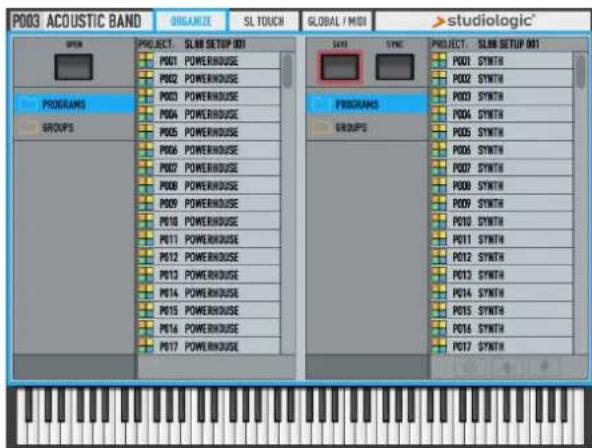Screen dimensions: 592x448
Task: Click the grid icon of right P016 SYNTH
Action: (x=439, y=328)
